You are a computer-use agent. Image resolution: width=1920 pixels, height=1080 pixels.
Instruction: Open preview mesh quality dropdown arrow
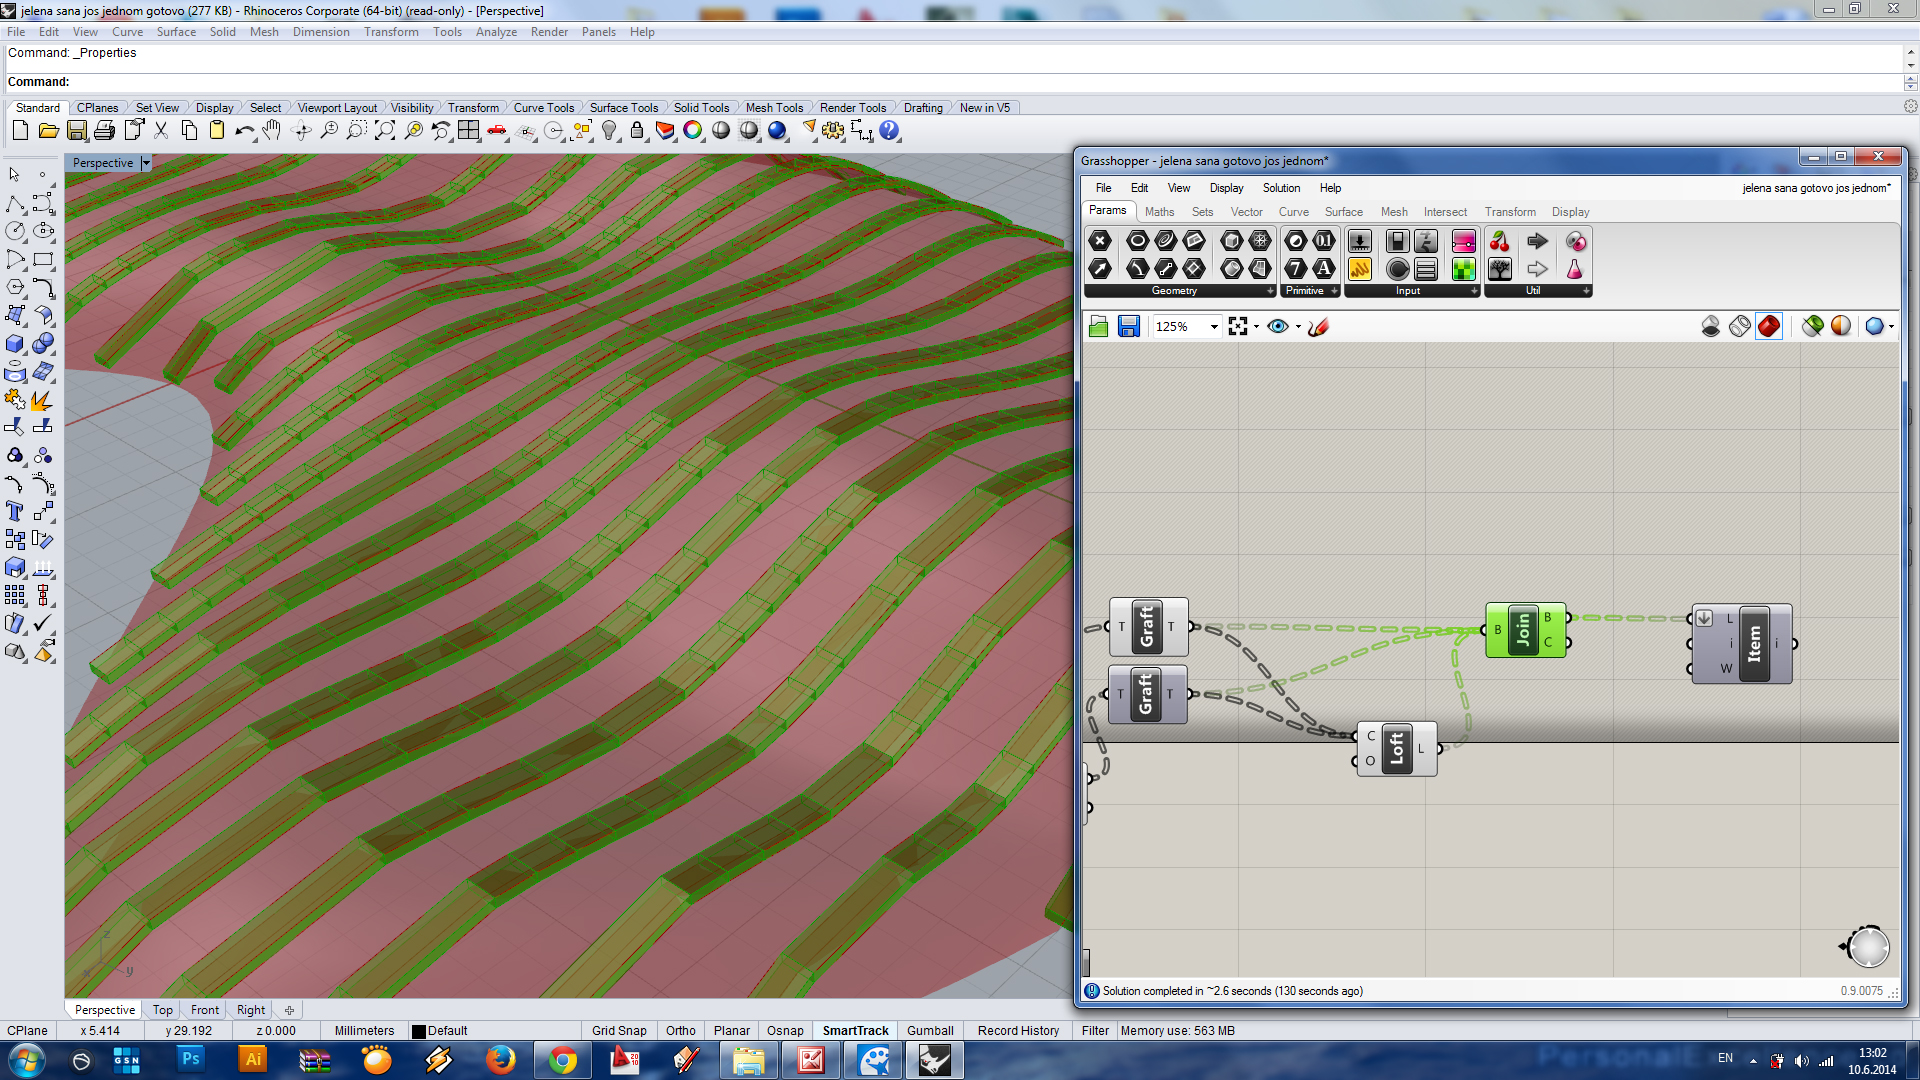1891,327
